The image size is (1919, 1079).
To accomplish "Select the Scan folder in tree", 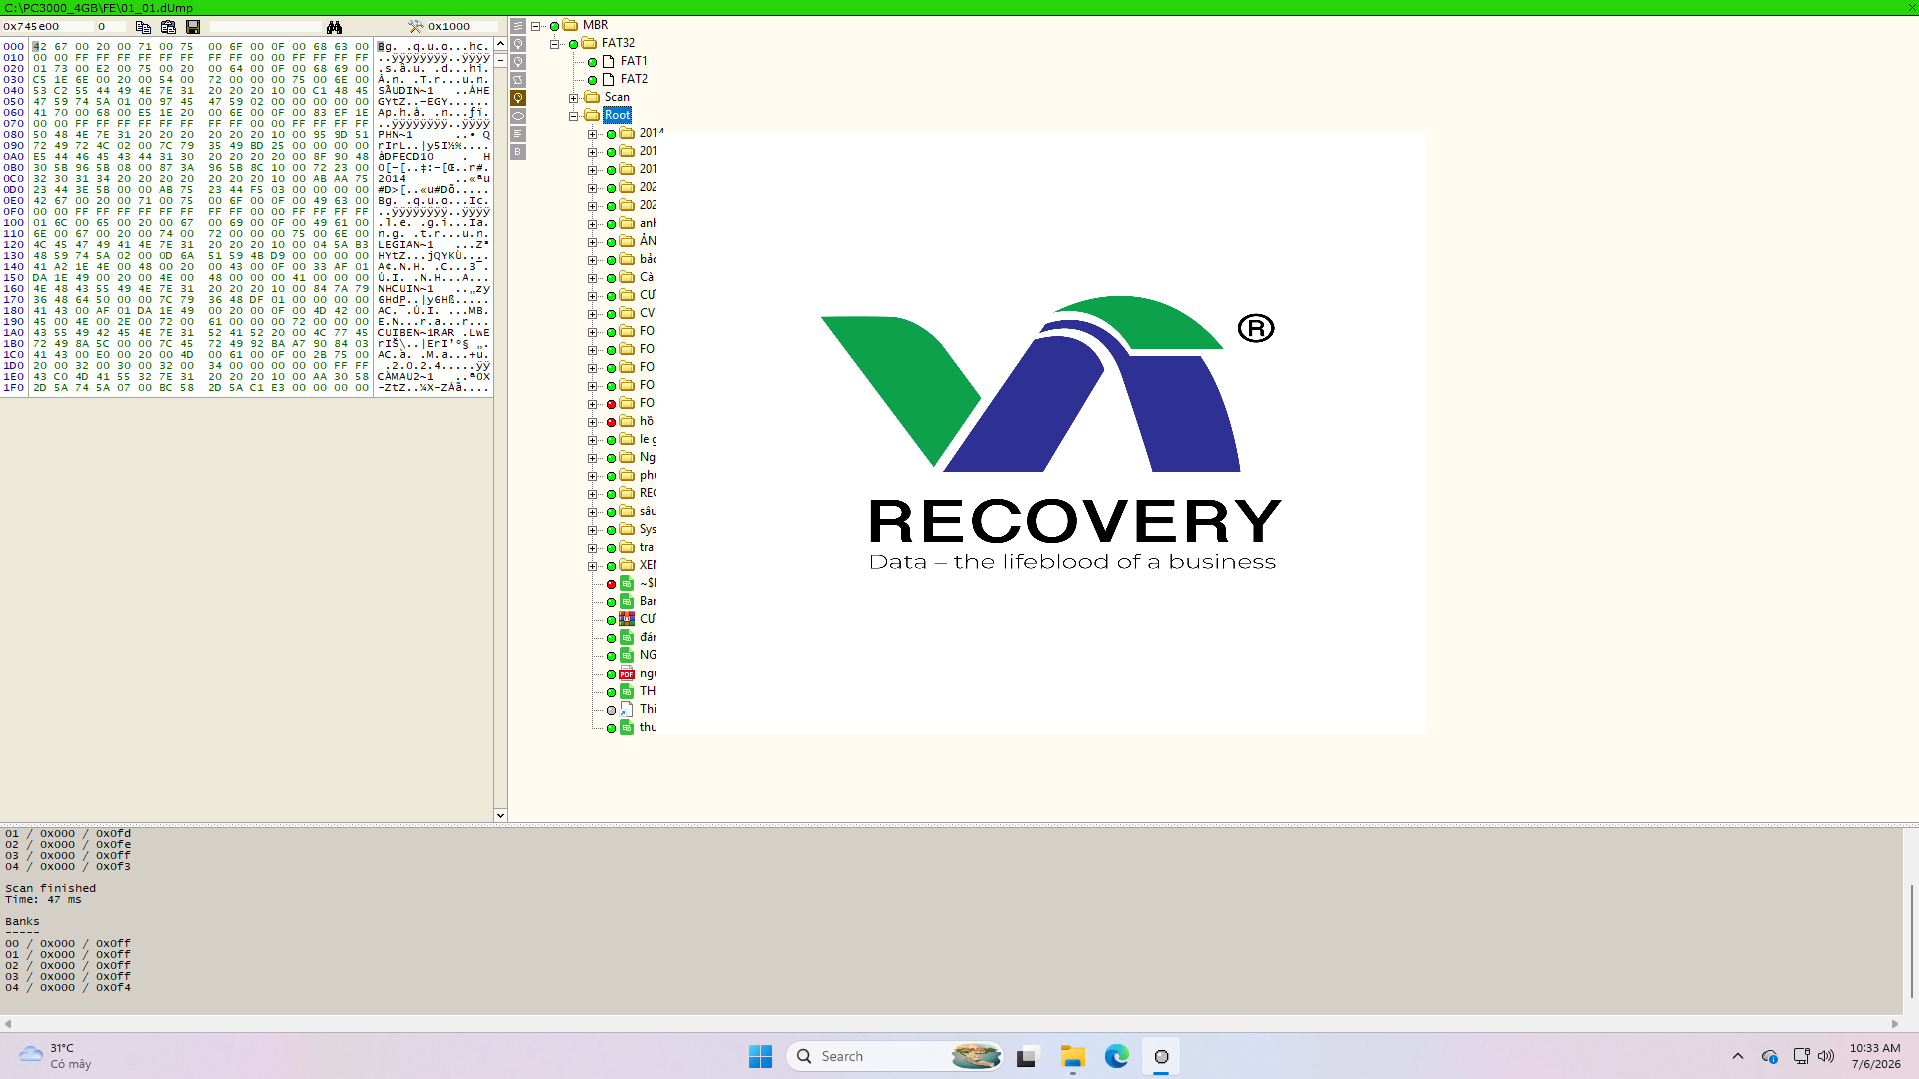I will pyautogui.click(x=617, y=97).
